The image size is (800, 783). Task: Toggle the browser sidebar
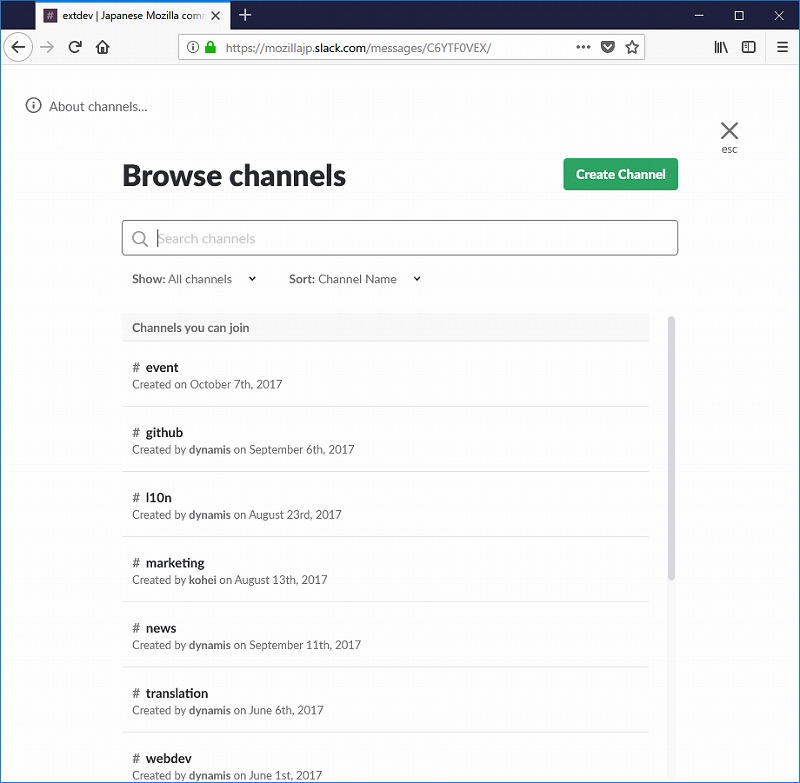pos(748,47)
